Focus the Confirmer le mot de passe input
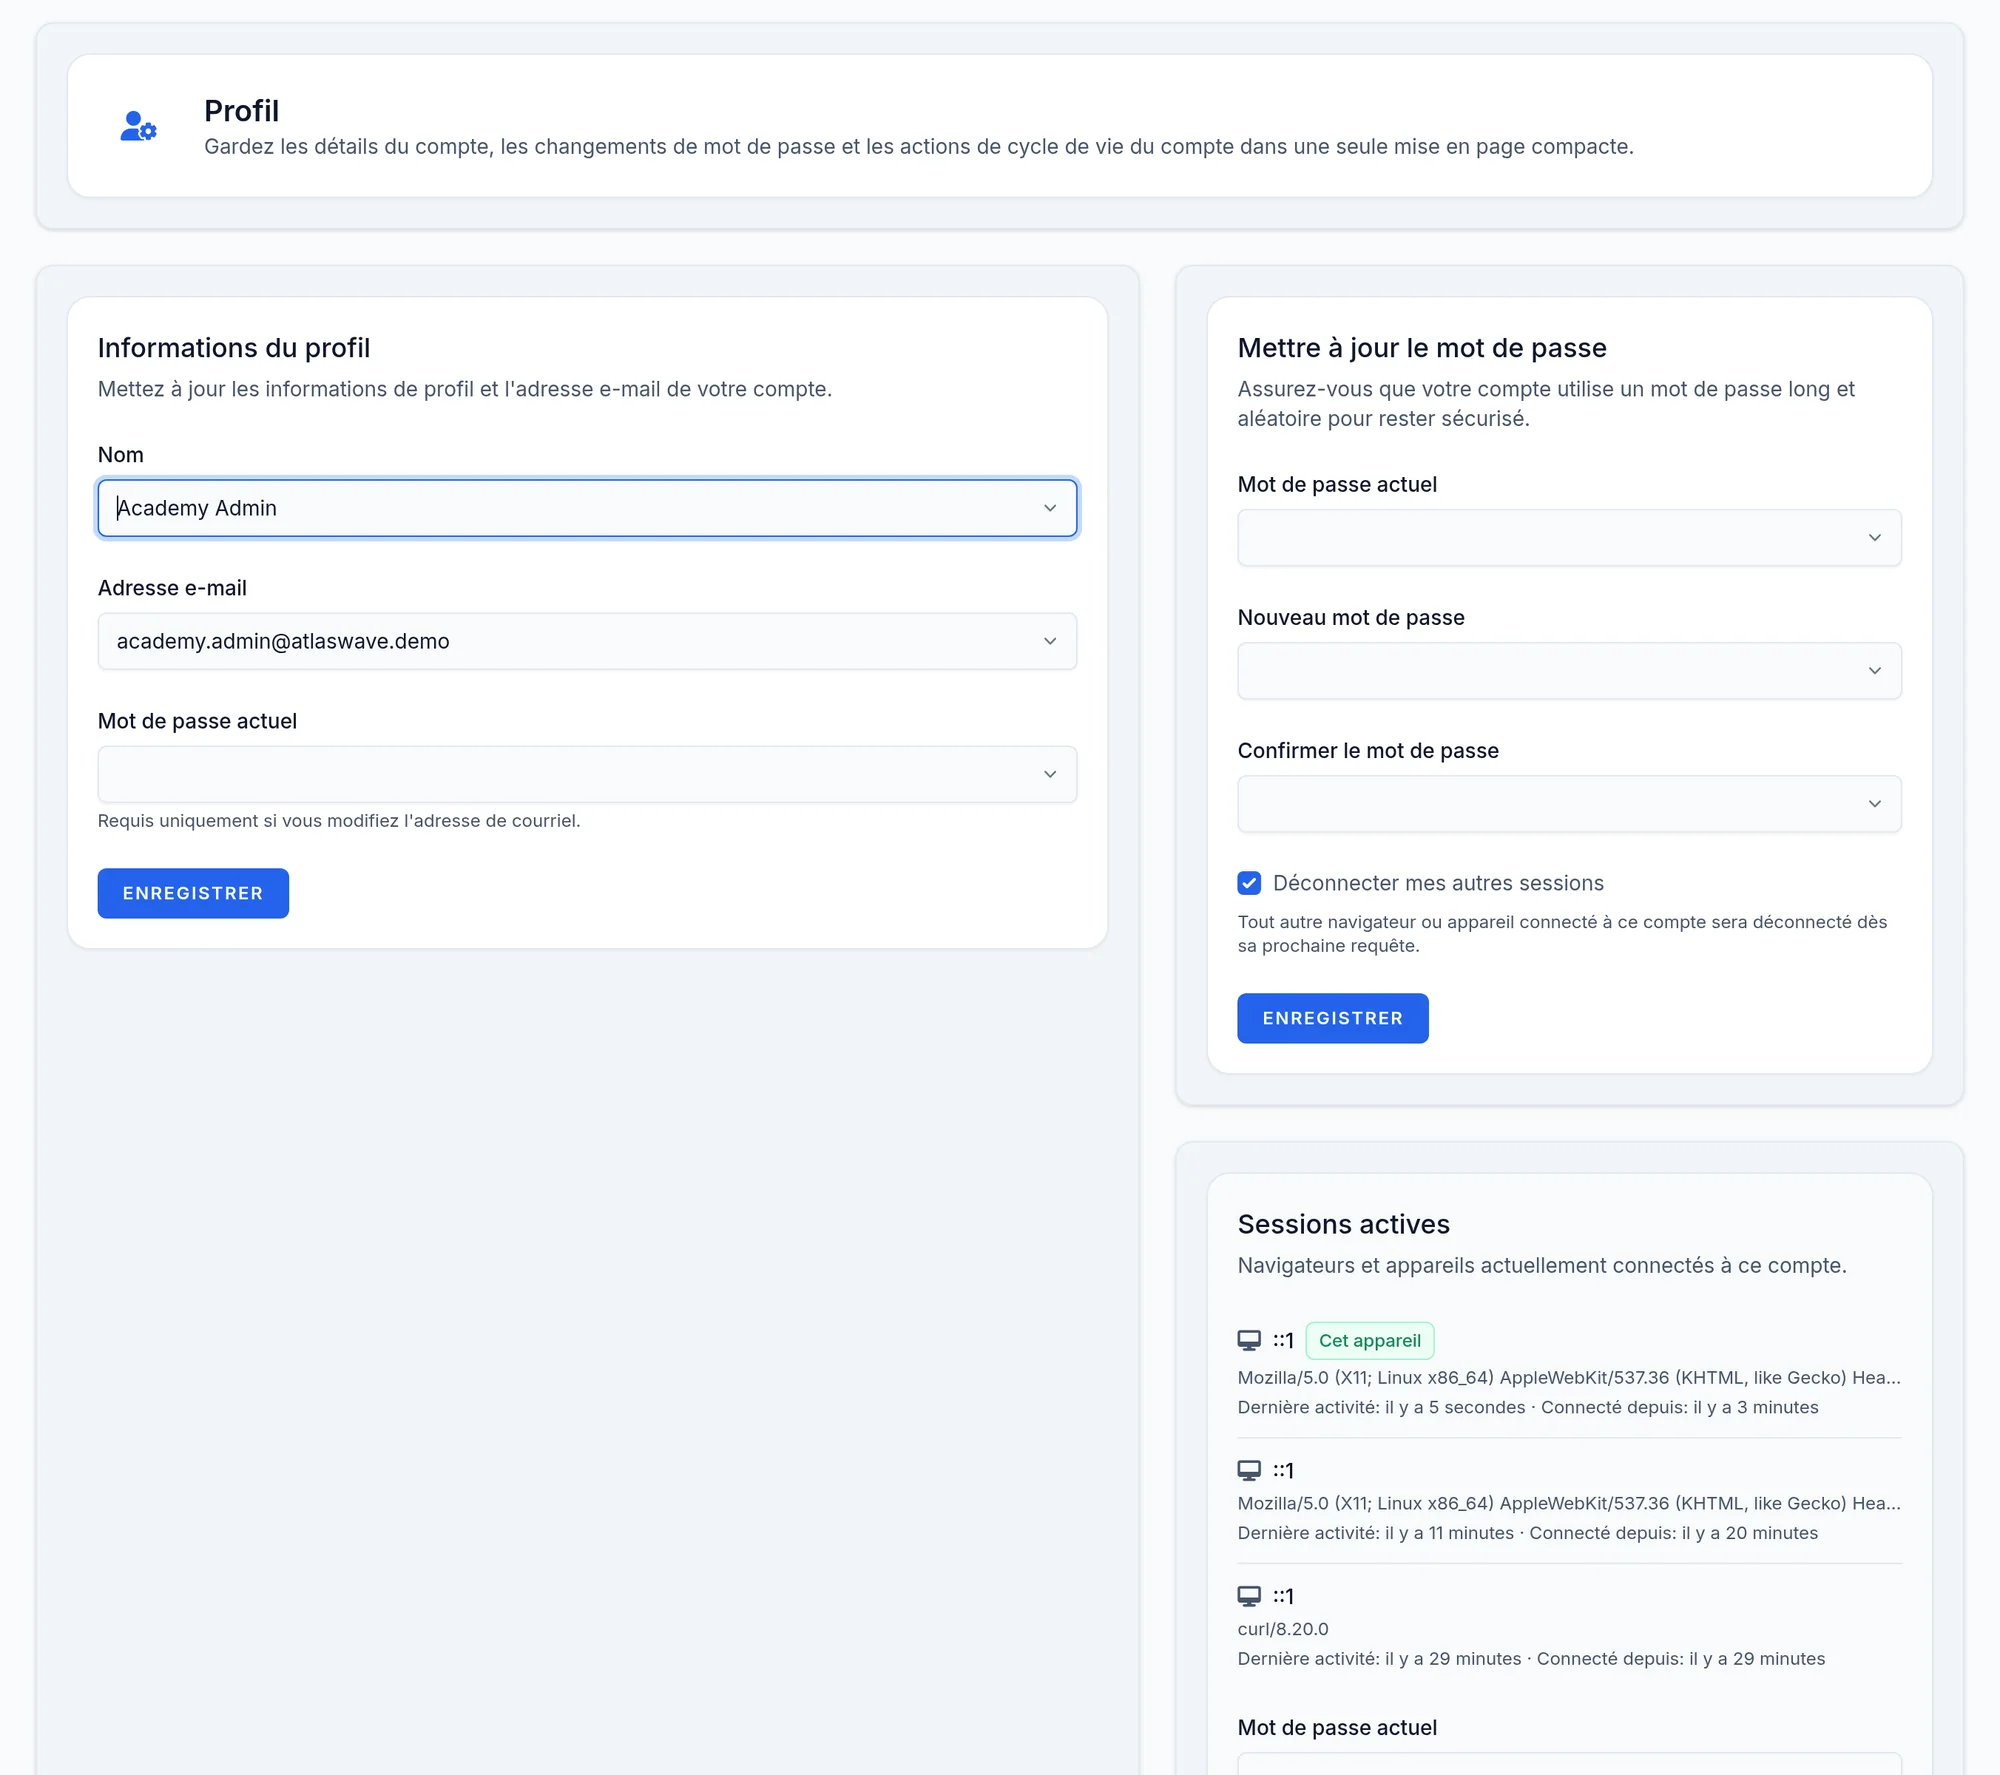 [x=1569, y=804]
